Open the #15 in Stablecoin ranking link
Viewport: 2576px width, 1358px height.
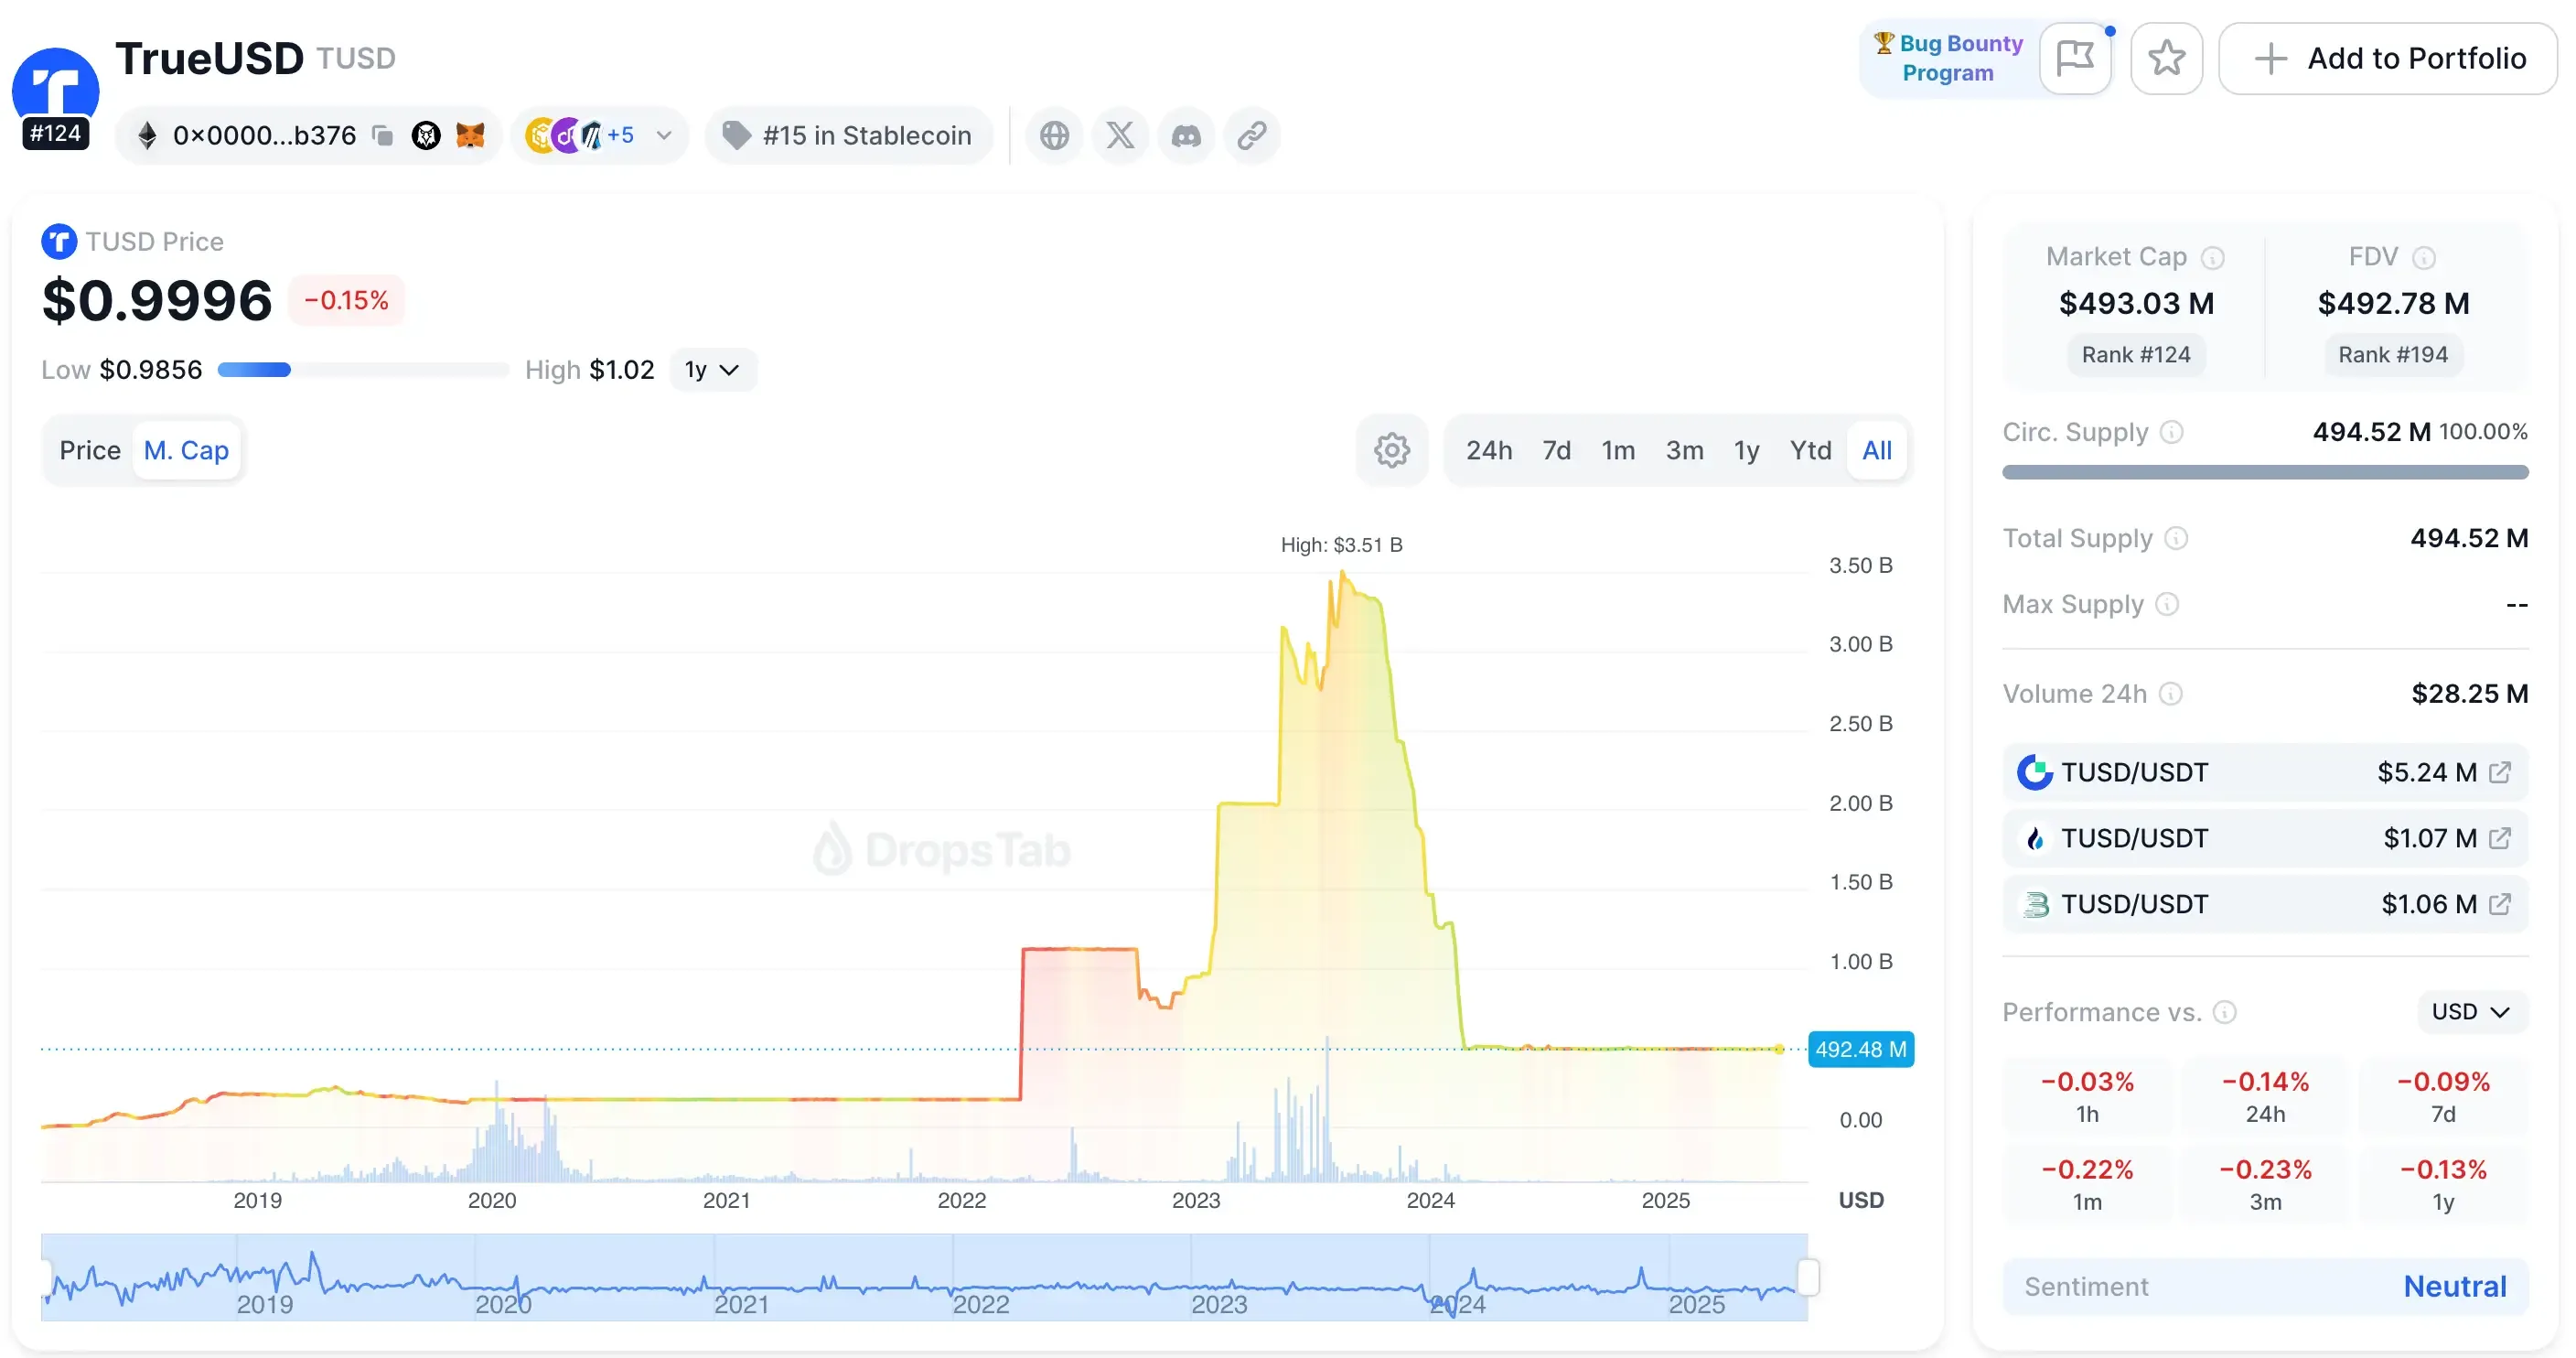coord(849,135)
